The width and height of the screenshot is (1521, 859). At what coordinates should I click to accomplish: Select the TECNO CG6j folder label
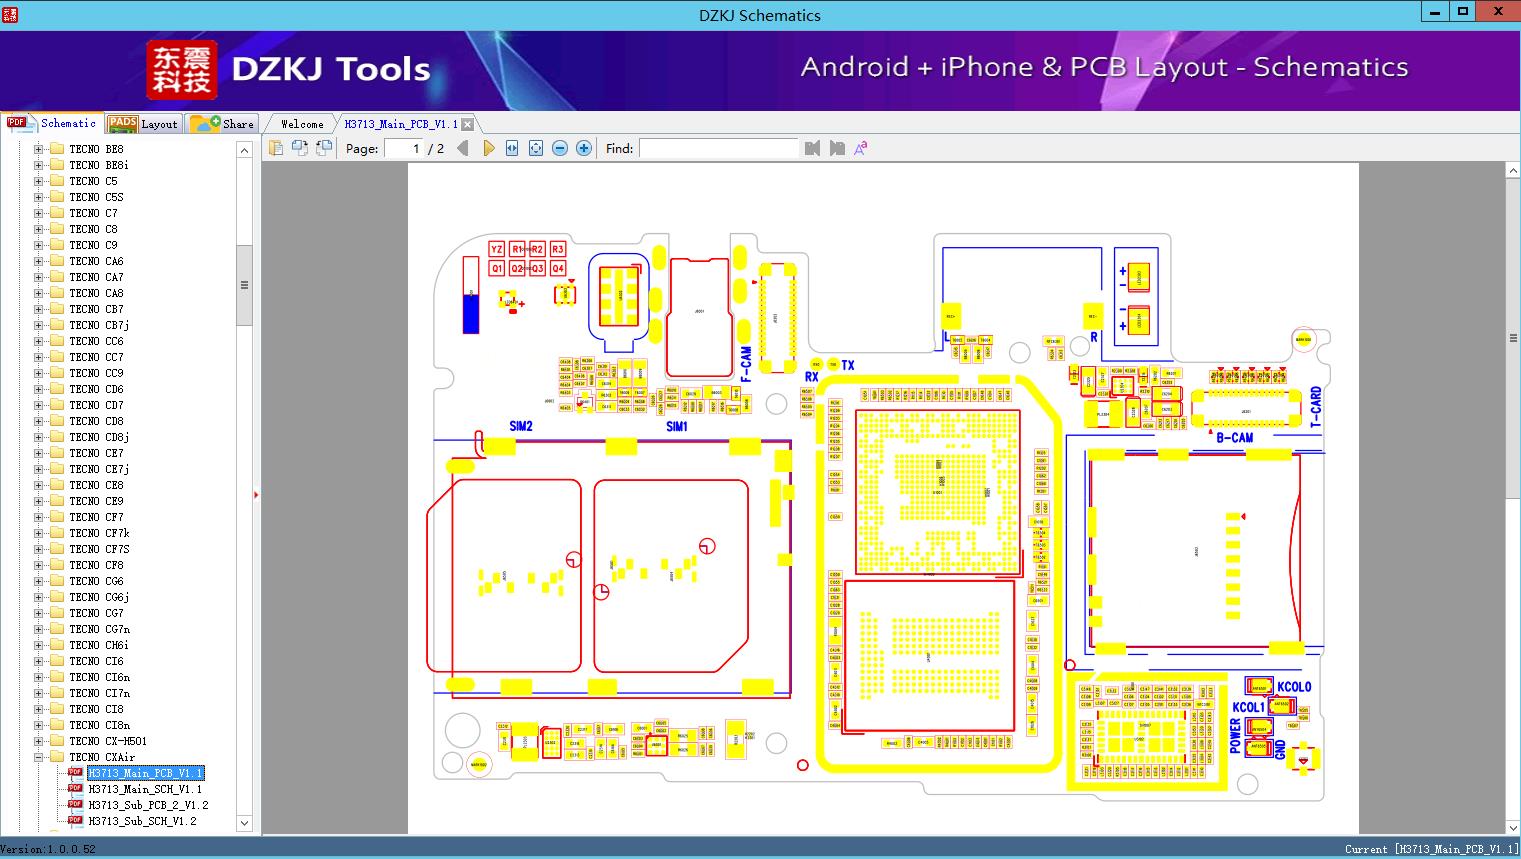click(x=99, y=597)
